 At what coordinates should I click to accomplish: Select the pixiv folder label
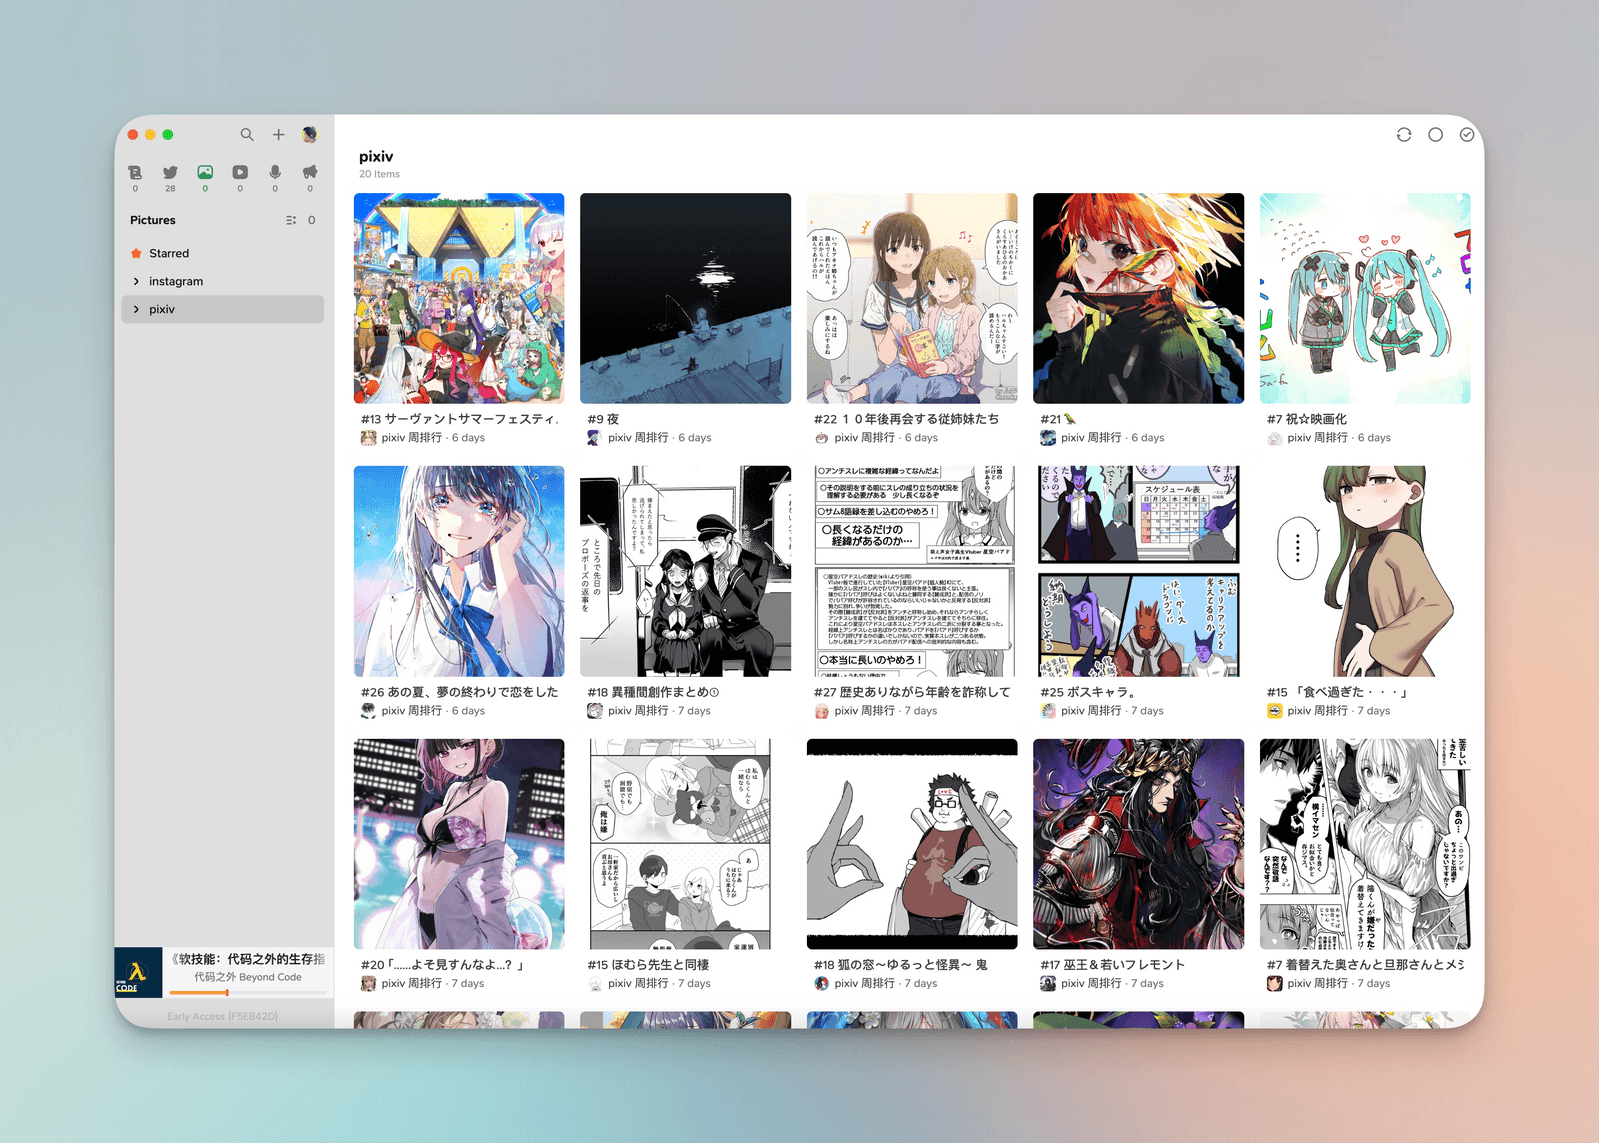point(162,309)
